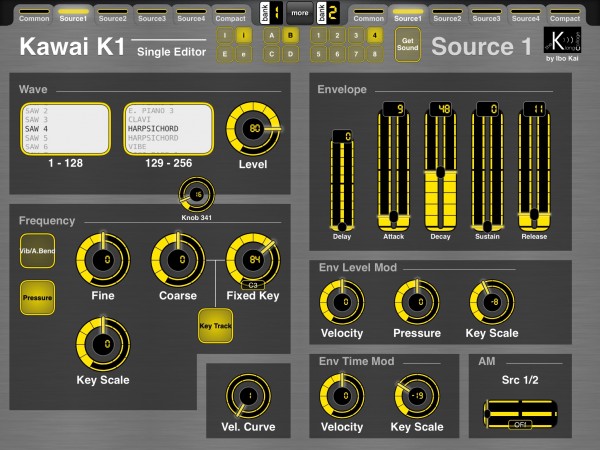This screenshot has width=600, height=450.
Task: Click the Release value display 11
Action: 534,109
